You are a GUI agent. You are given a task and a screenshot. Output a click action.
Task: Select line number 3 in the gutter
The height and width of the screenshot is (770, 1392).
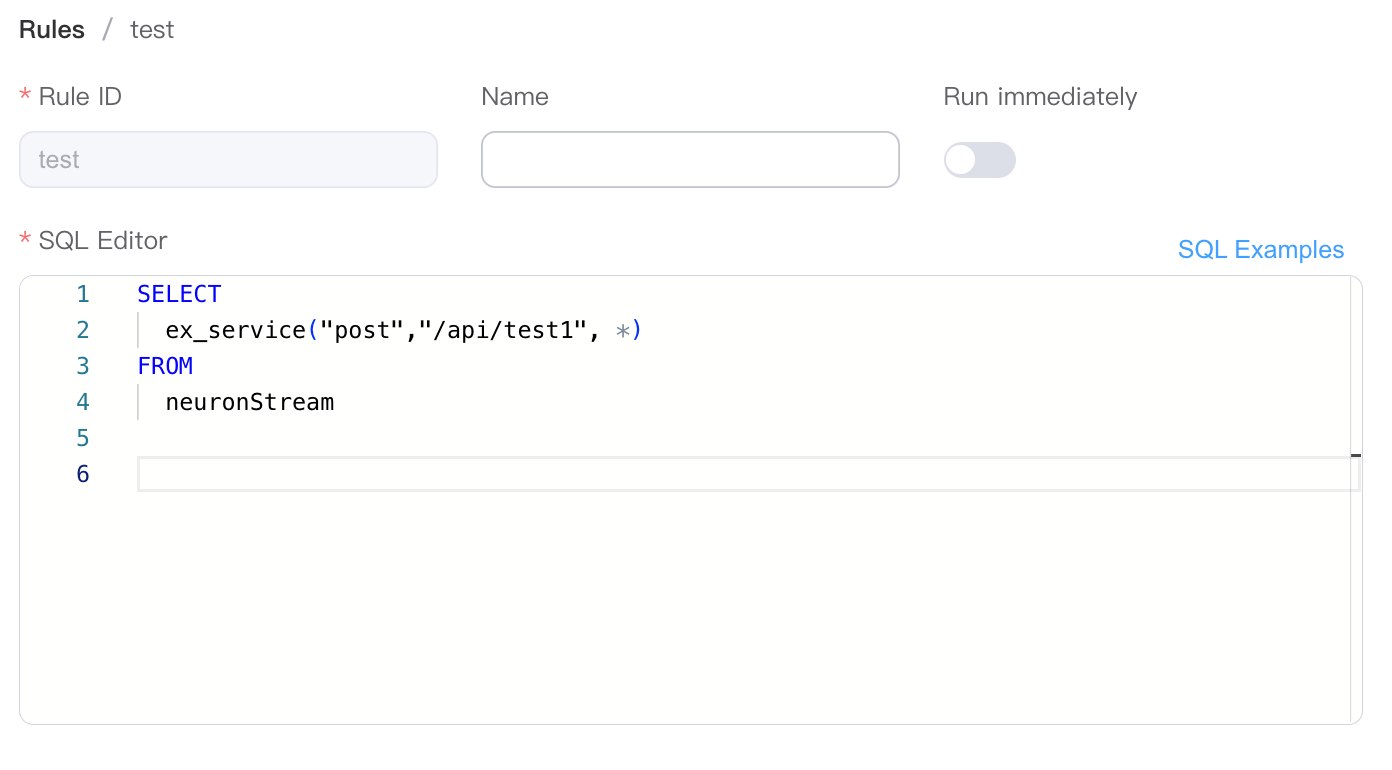coord(83,367)
